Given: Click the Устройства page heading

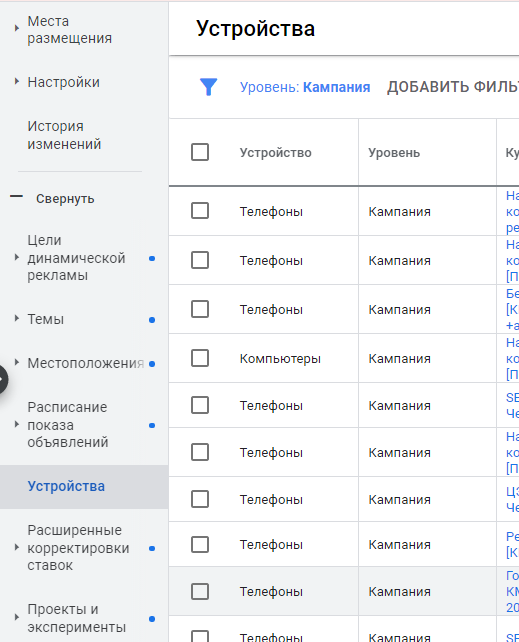Looking at the screenshot, I should [x=255, y=29].
